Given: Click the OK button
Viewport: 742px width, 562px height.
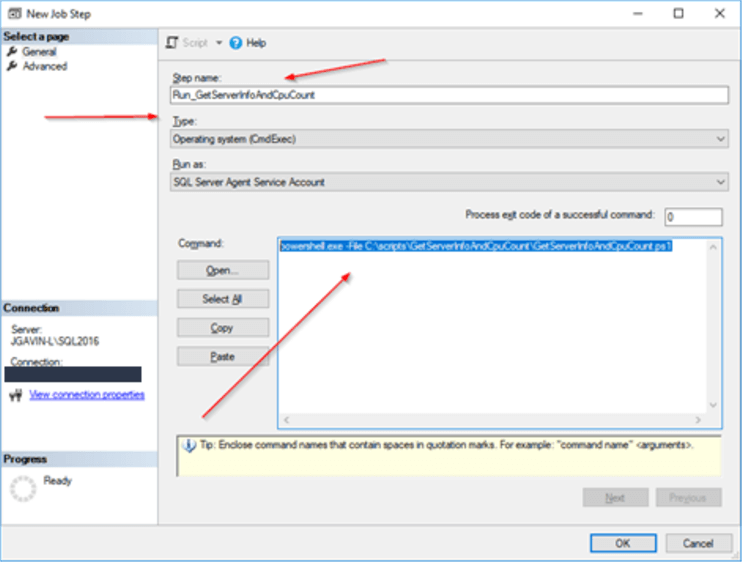Looking at the screenshot, I should (x=623, y=543).
